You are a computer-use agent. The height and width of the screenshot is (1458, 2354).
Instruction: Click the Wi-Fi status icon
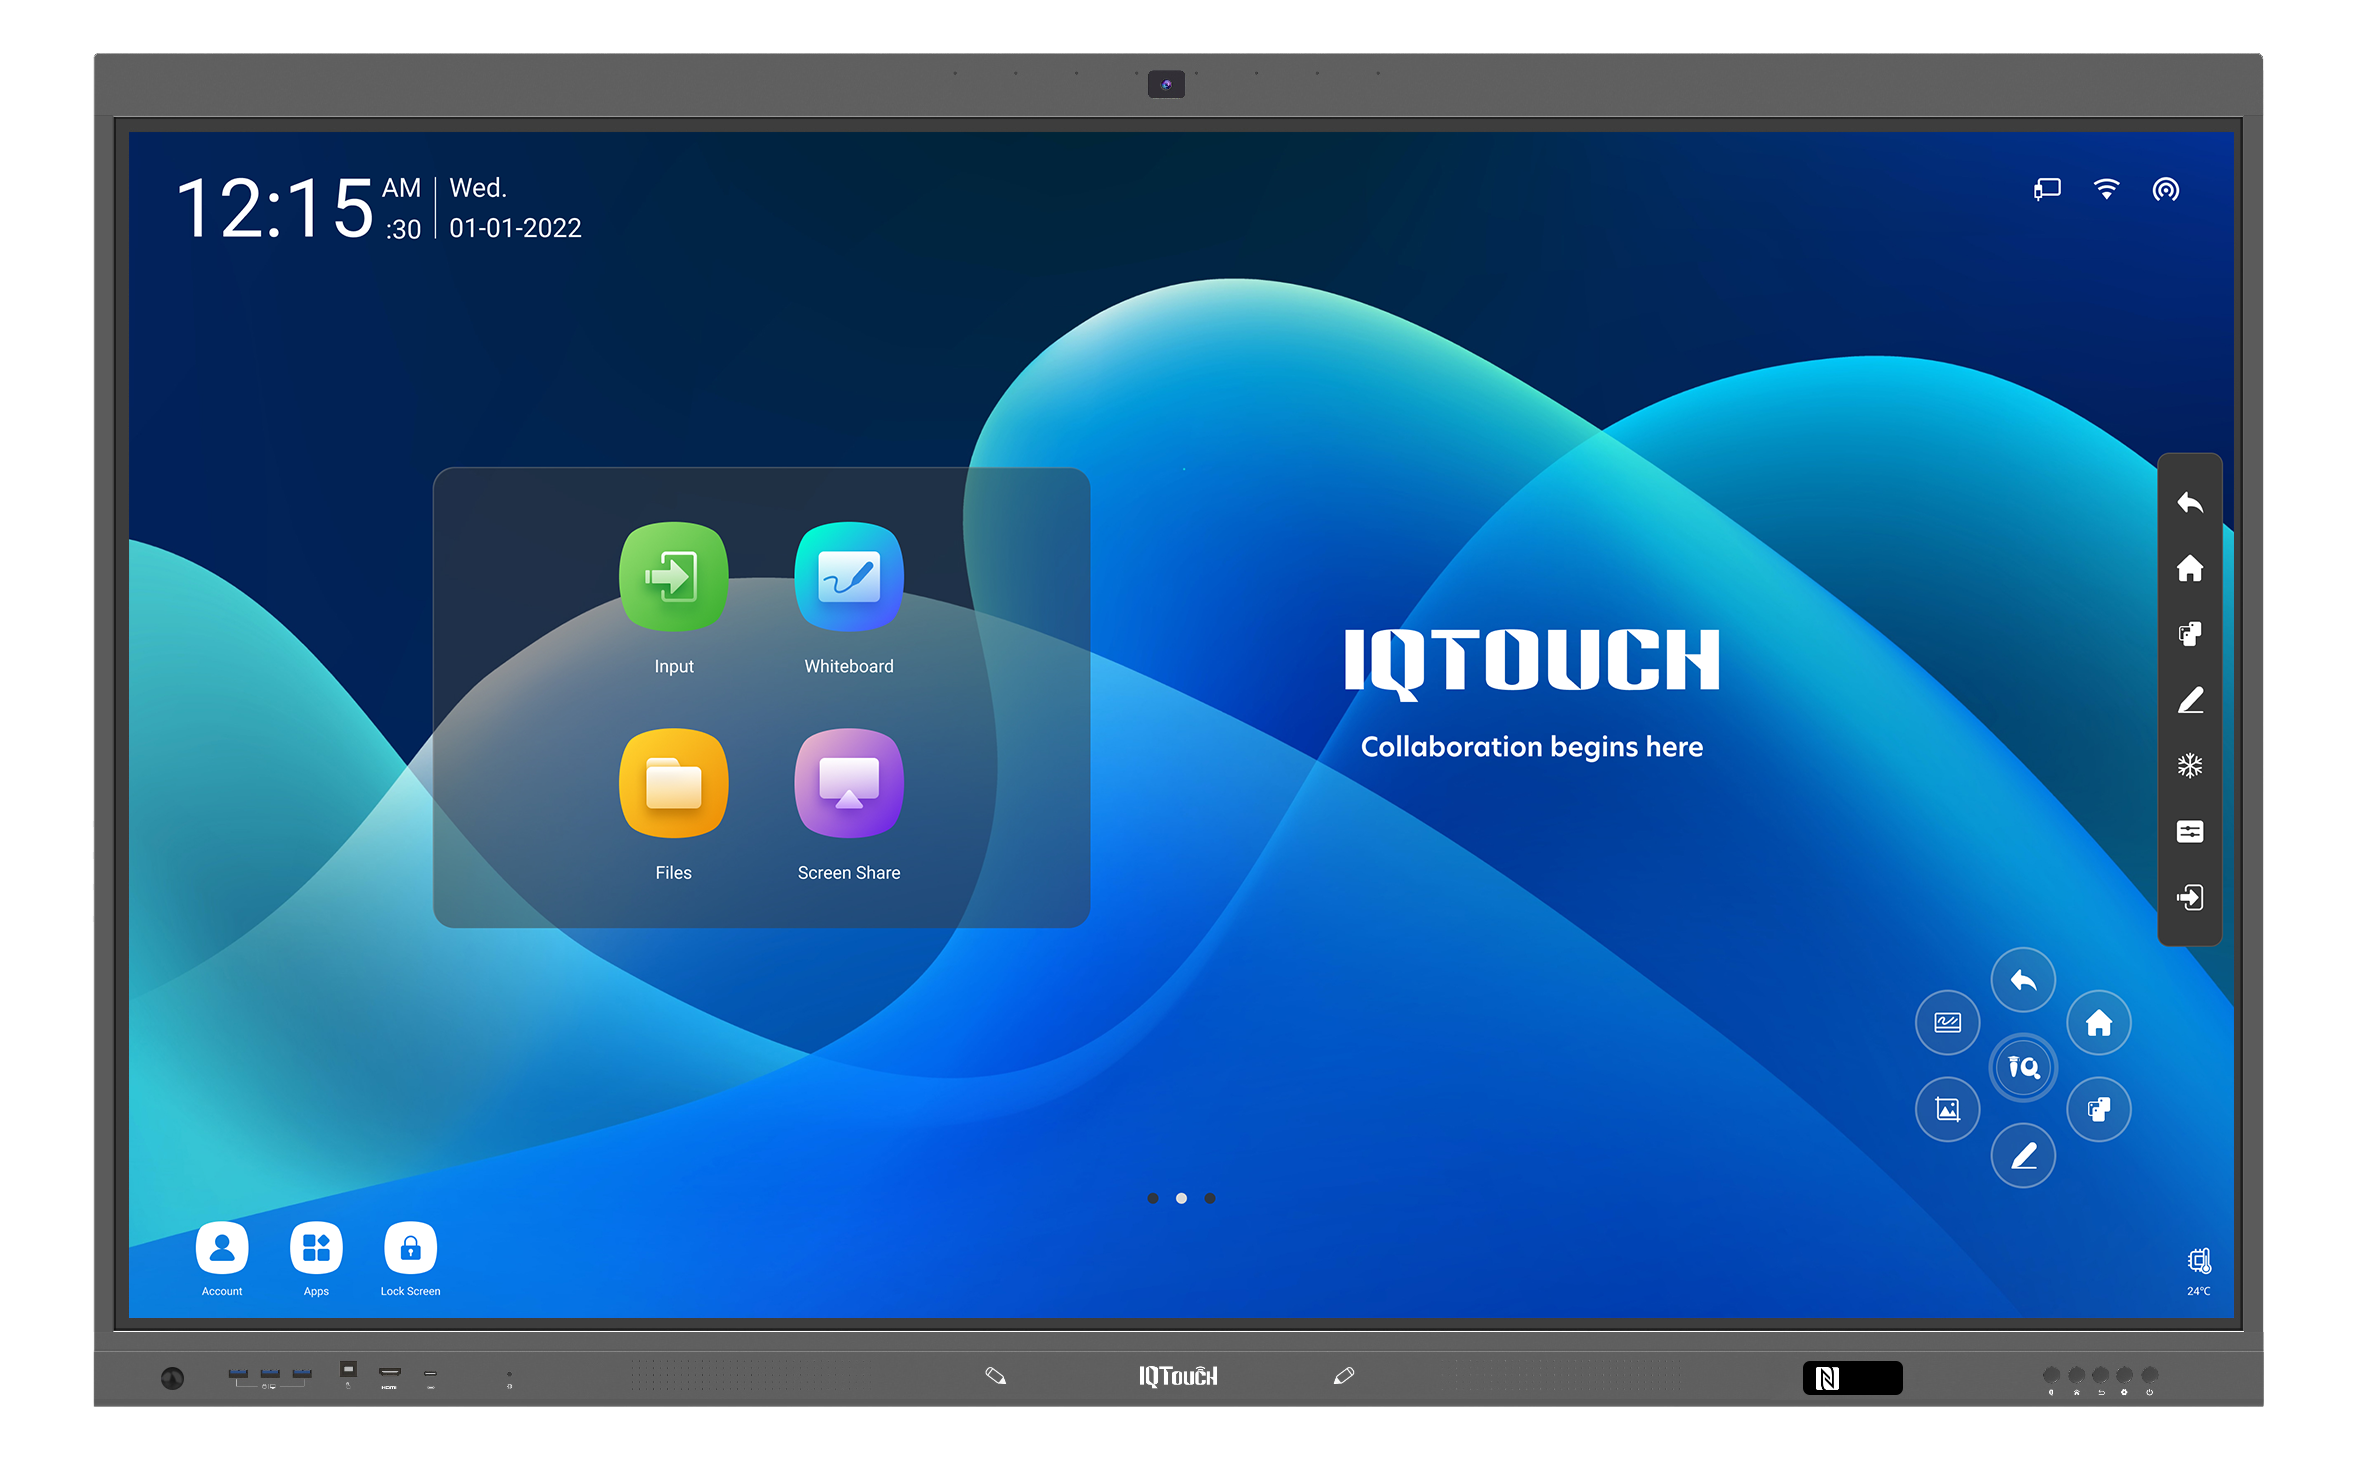point(2106,189)
